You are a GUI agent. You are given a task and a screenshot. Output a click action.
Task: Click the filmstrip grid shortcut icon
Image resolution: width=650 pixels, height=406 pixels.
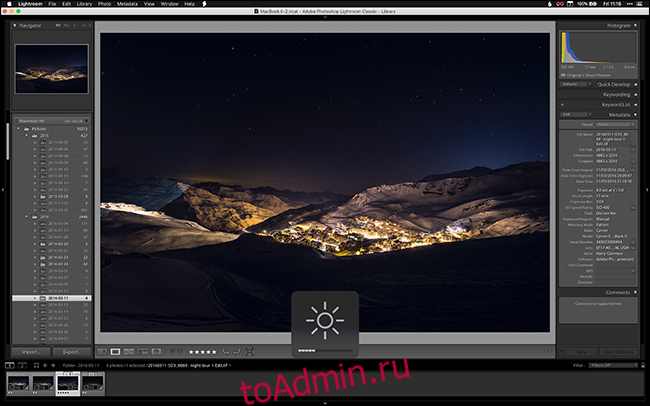[37, 366]
